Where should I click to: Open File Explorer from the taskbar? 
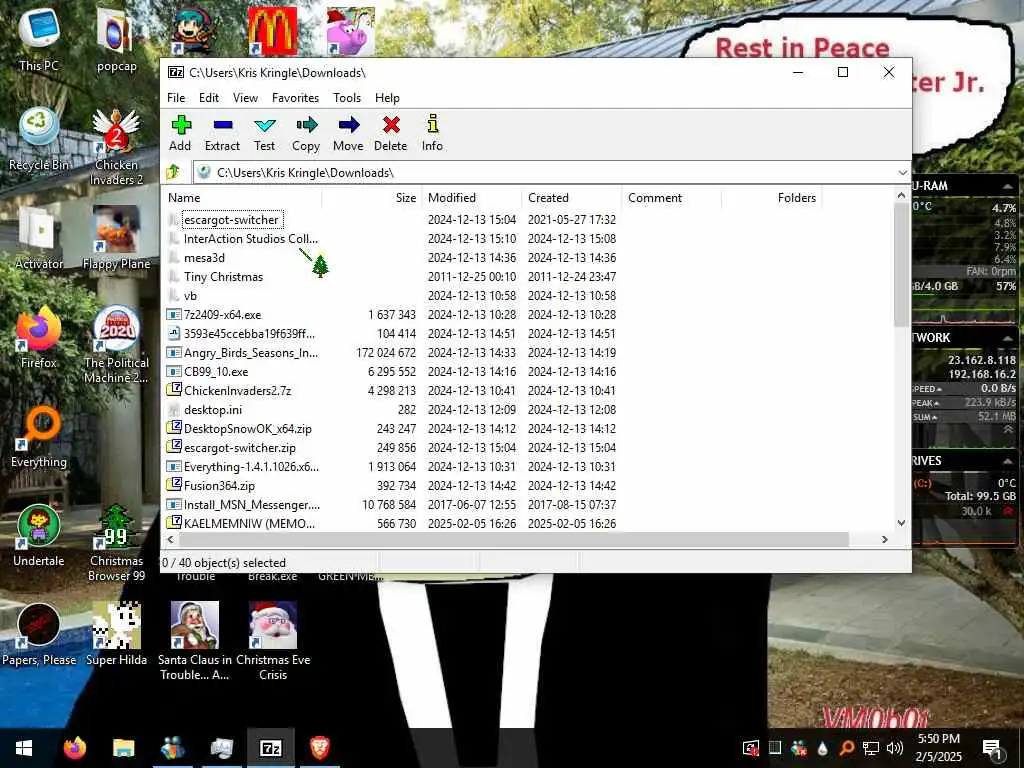click(123, 748)
